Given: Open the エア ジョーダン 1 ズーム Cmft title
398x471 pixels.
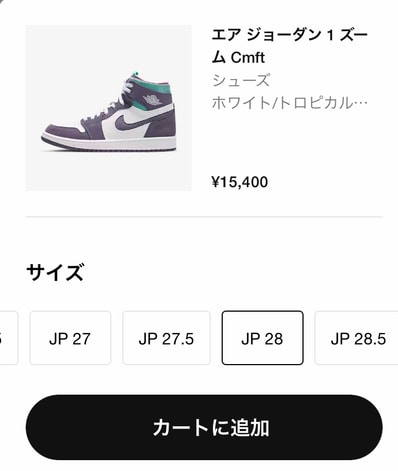Looking at the screenshot, I should point(289,46).
